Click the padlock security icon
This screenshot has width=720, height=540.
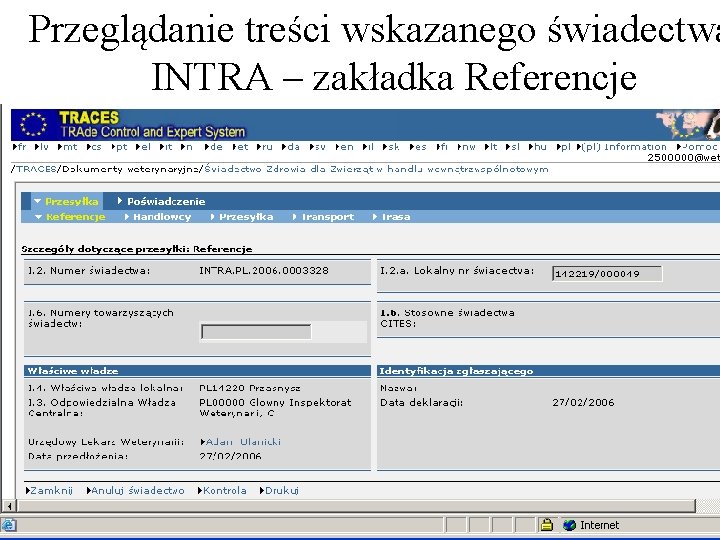[x=546, y=525]
